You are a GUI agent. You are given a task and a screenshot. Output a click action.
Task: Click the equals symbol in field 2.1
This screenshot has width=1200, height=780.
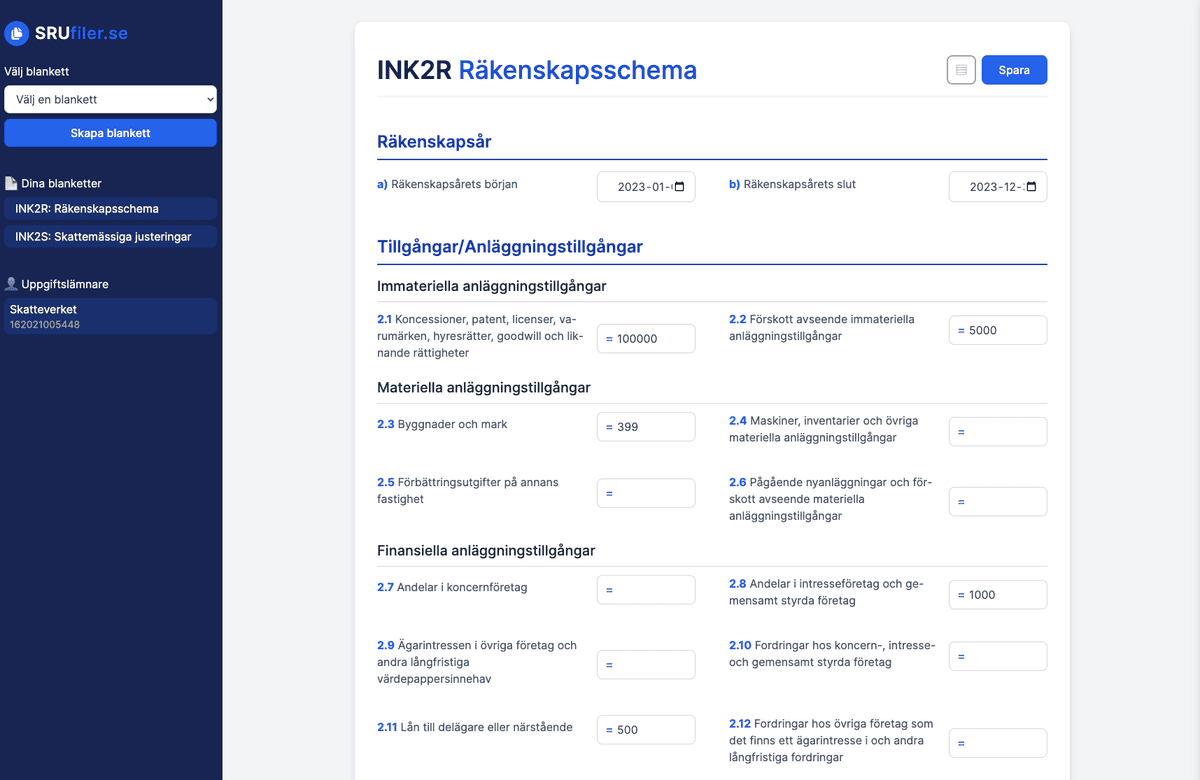(x=610, y=338)
